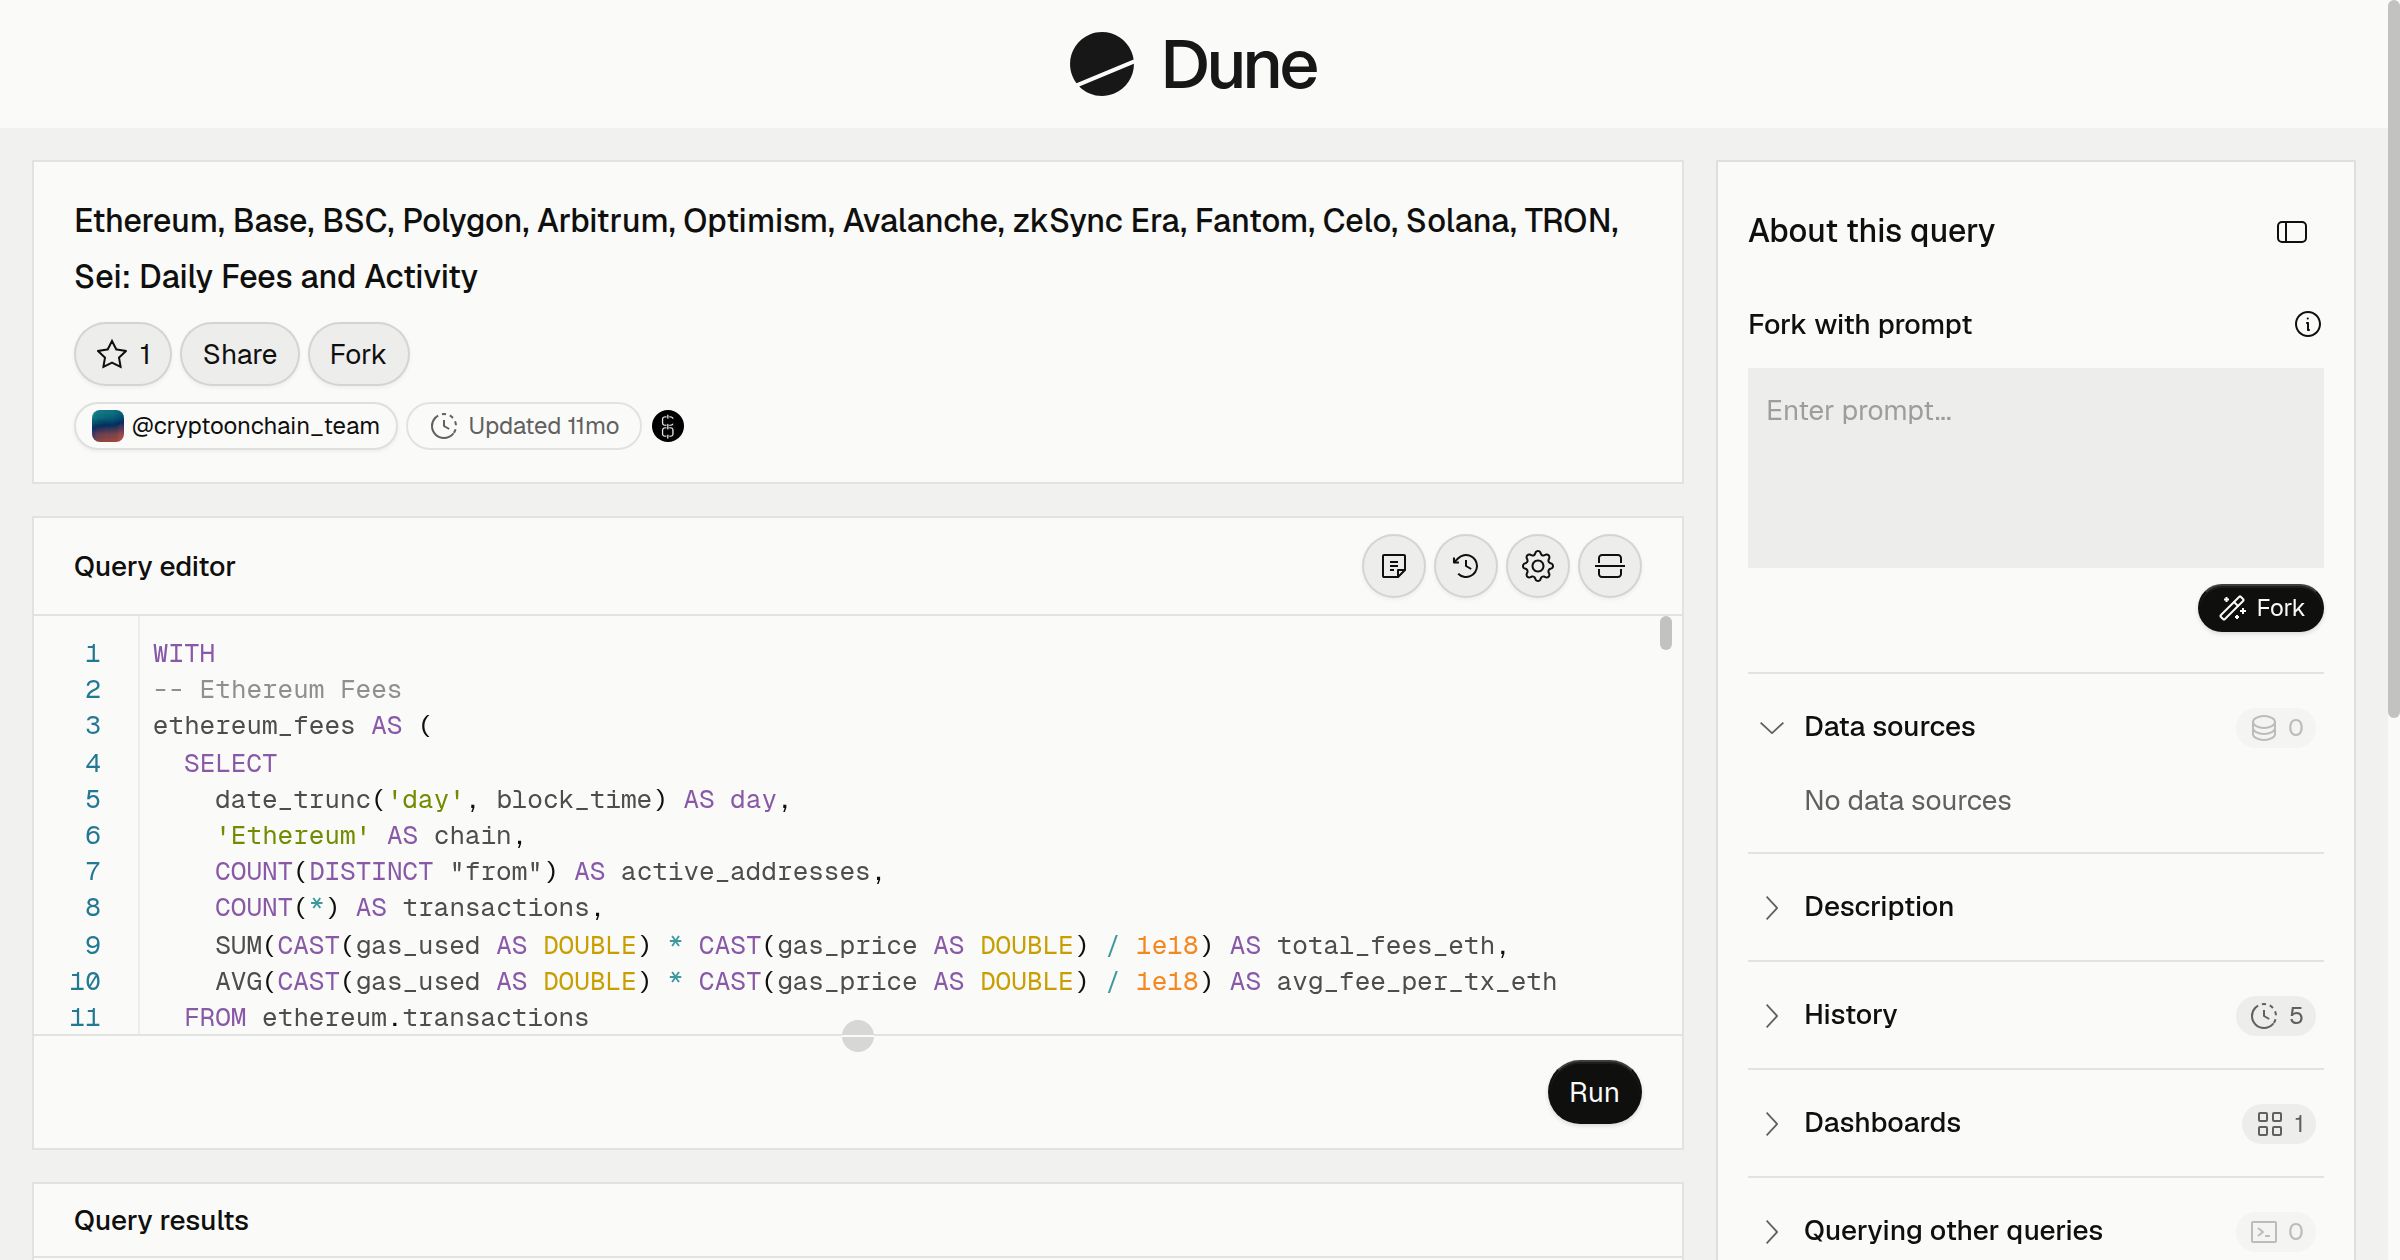Open @cryptoonchain_team profile

[x=236, y=426]
